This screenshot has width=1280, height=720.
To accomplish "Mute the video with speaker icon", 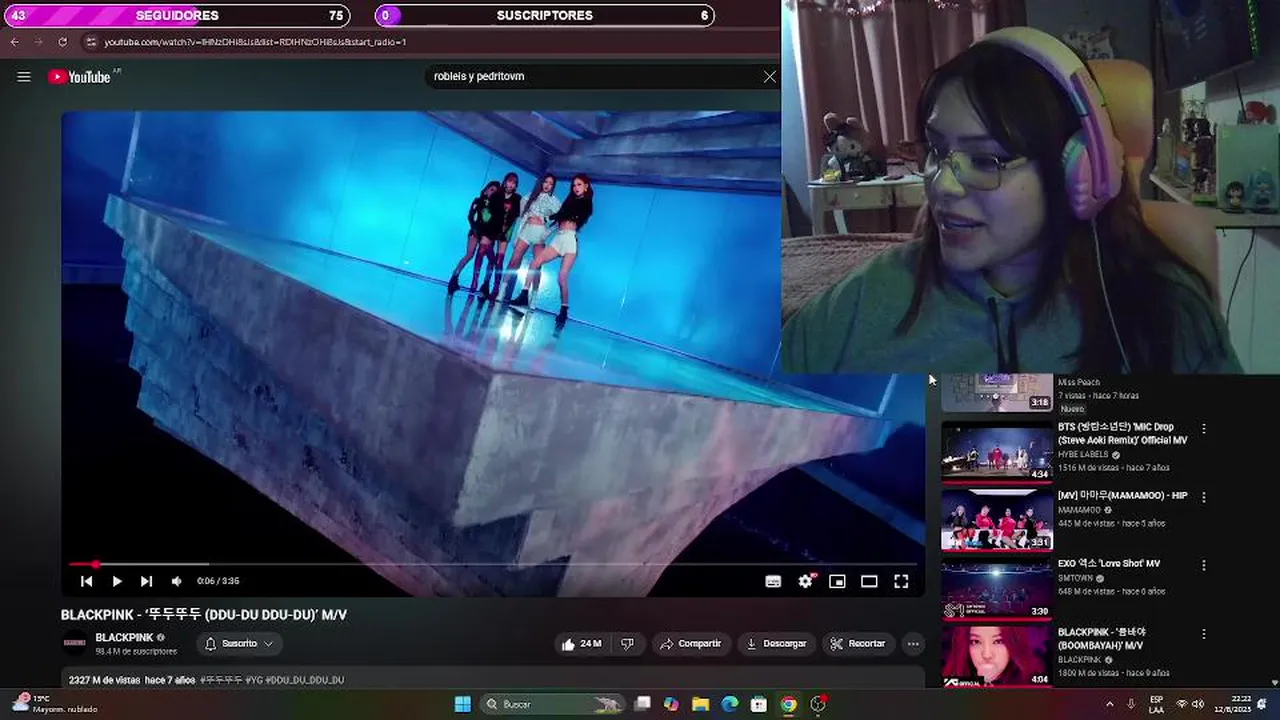I will (176, 581).
